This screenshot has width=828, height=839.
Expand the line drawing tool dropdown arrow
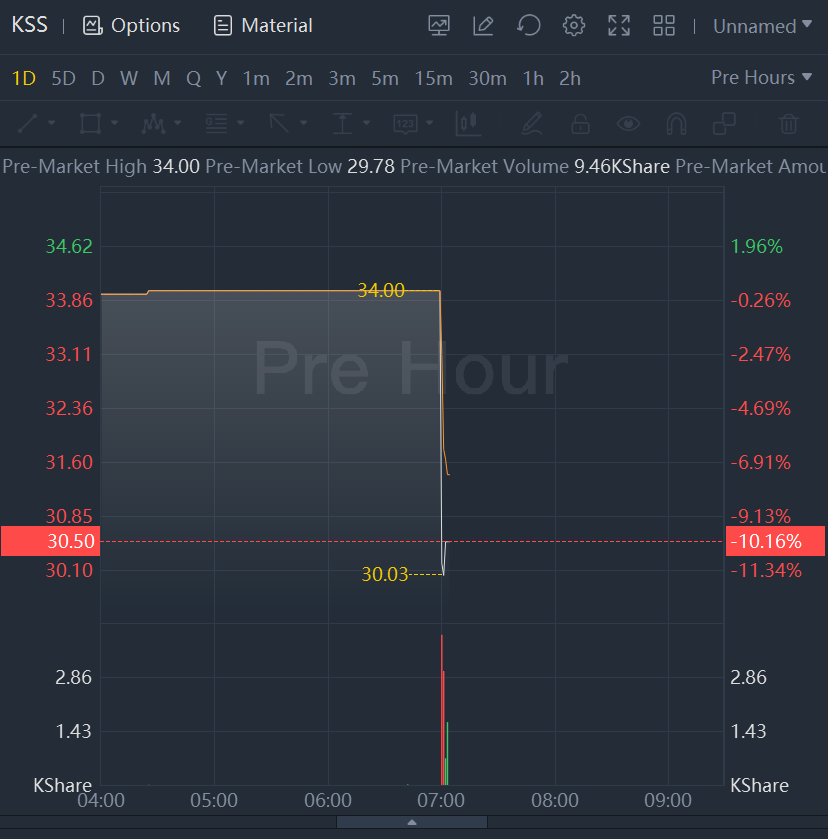51,124
